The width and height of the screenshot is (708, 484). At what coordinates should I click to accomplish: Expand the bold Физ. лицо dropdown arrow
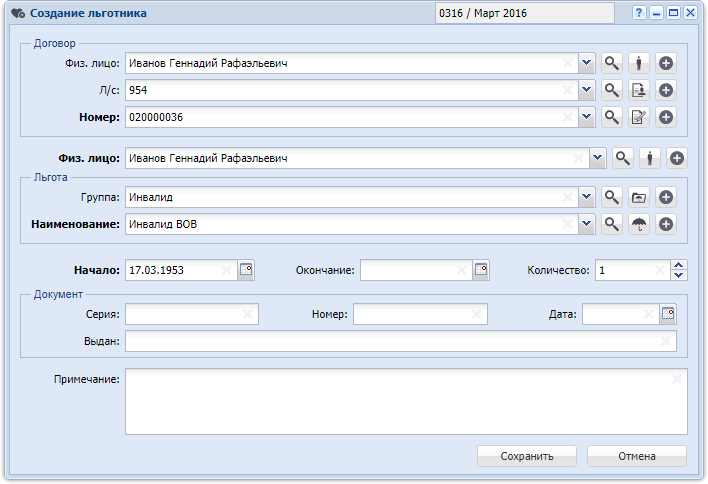click(597, 158)
